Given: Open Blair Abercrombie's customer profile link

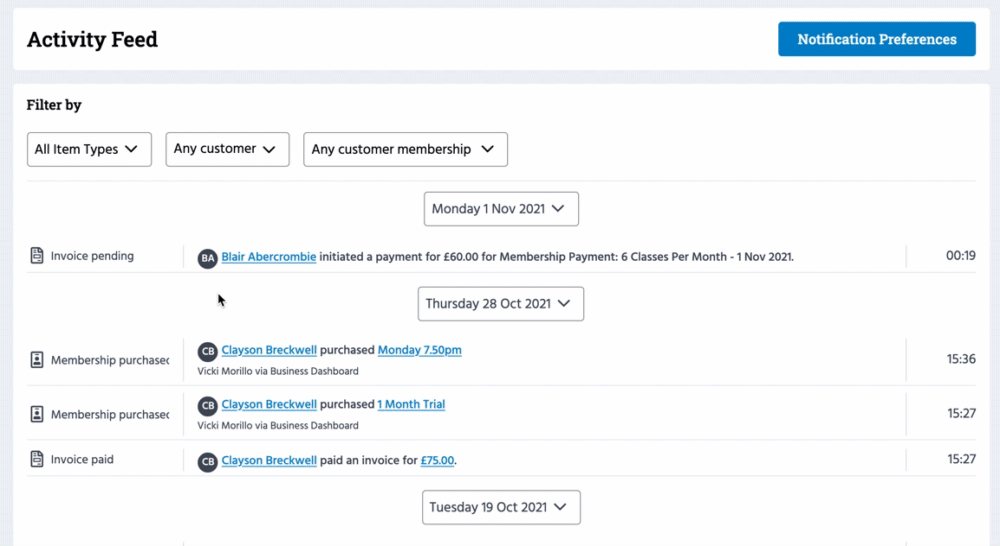Looking at the screenshot, I should click(268, 257).
